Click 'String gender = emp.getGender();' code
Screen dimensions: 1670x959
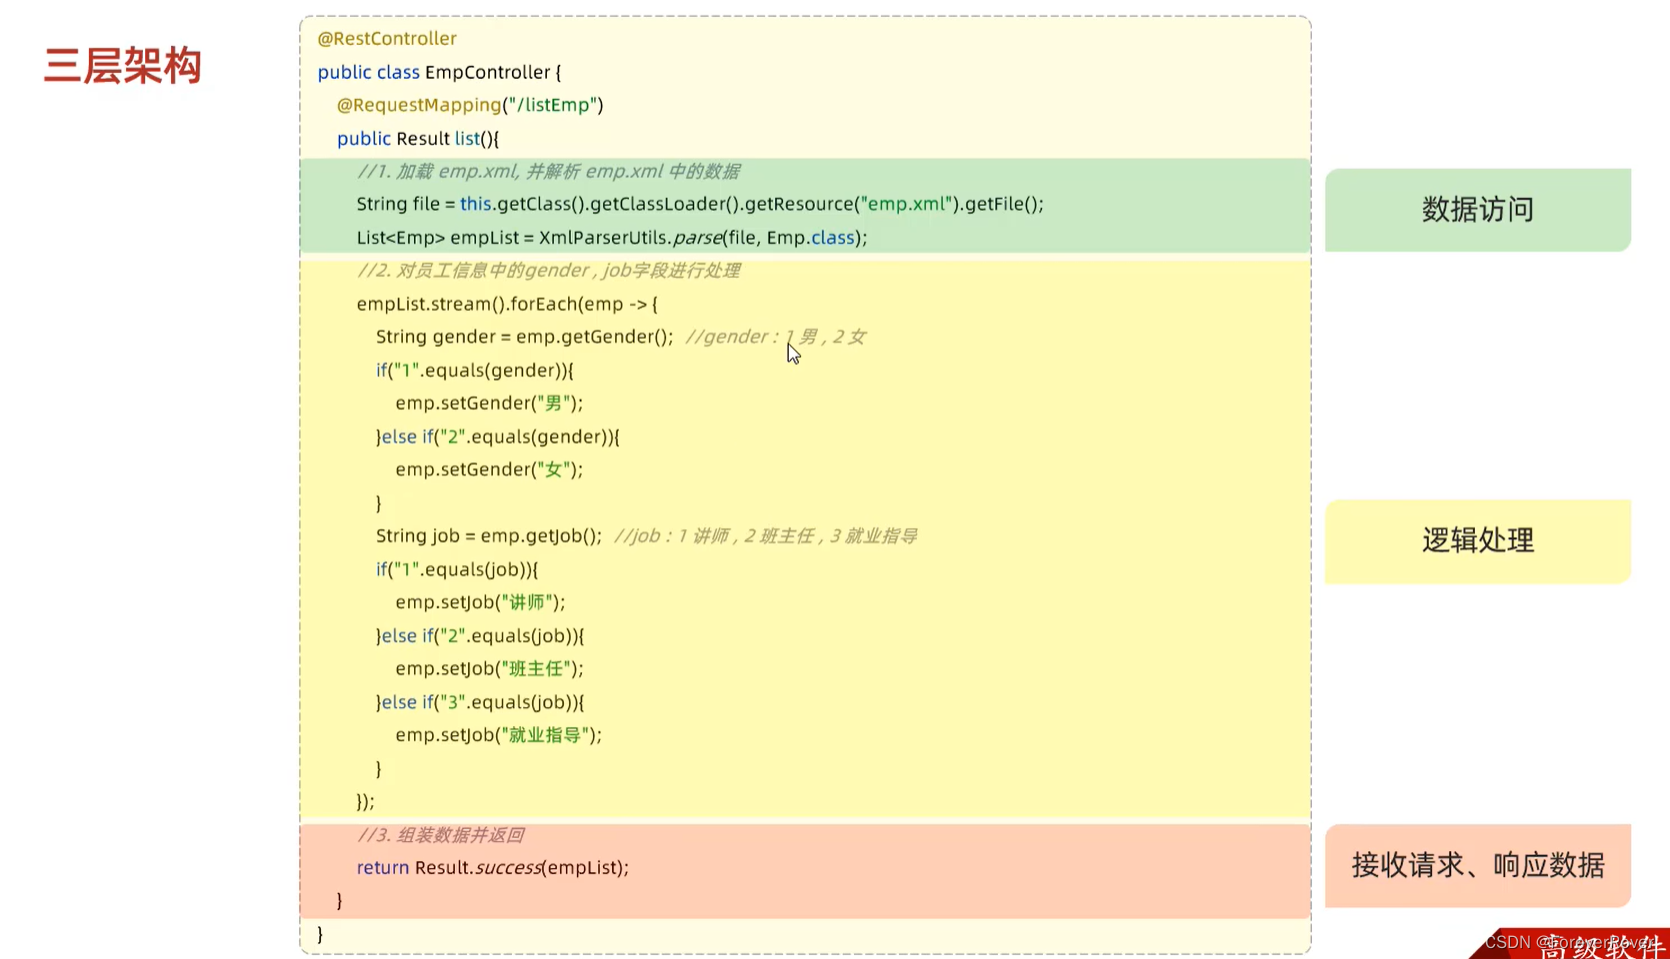point(525,337)
